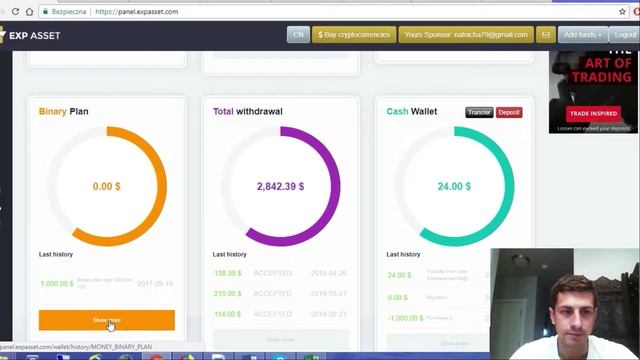Click Deposit in the Cash Wallet card
This screenshot has width=640, height=360.
coord(509,112)
